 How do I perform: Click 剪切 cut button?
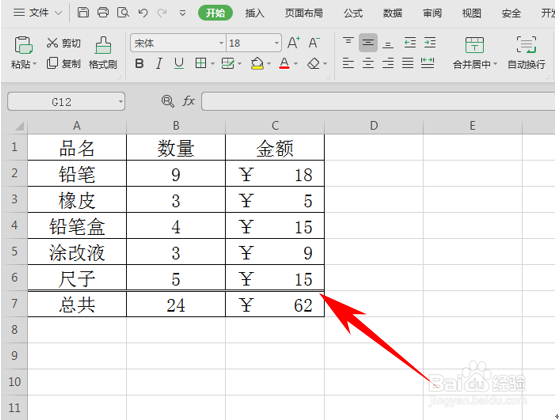click(63, 43)
